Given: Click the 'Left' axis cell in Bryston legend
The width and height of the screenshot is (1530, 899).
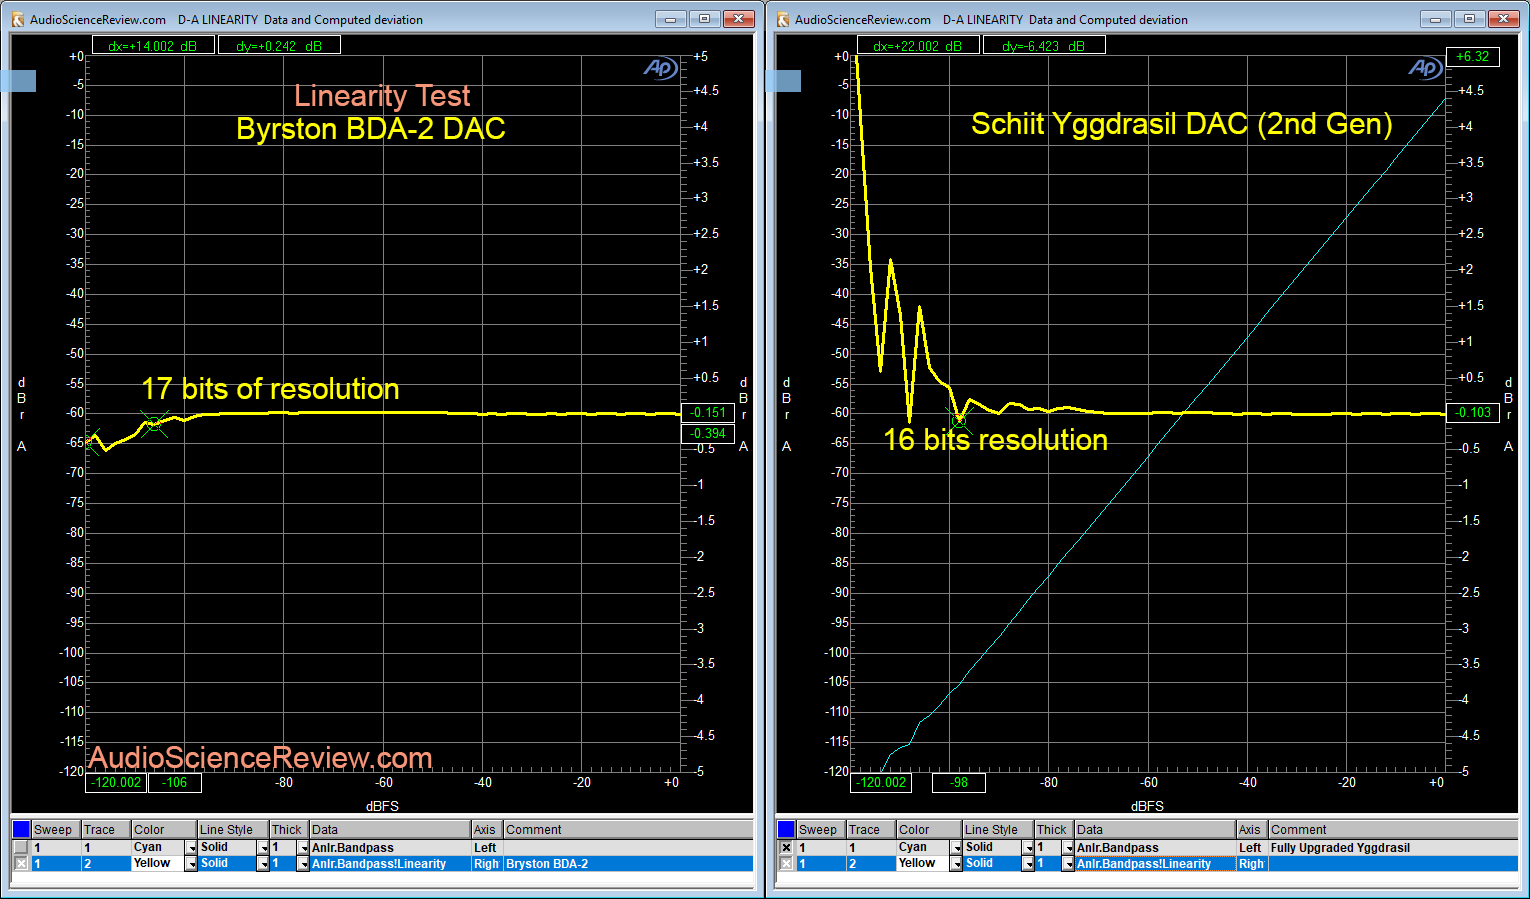Looking at the screenshot, I should (x=486, y=847).
